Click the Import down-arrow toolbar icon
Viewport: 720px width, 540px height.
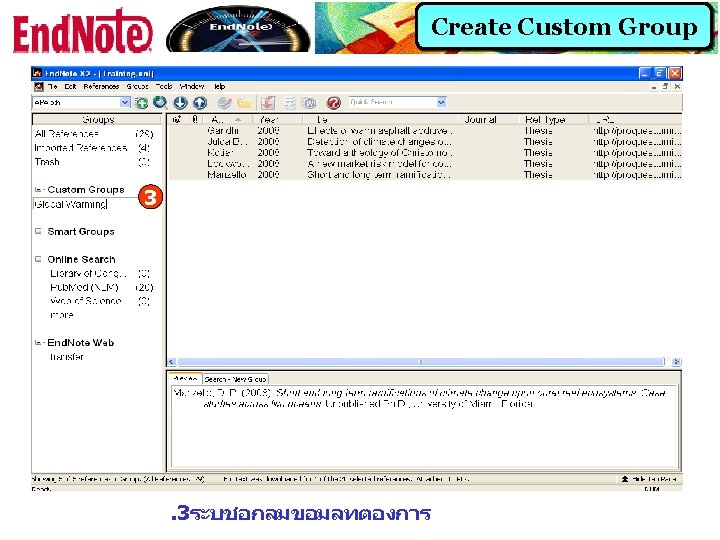coord(180,103)
